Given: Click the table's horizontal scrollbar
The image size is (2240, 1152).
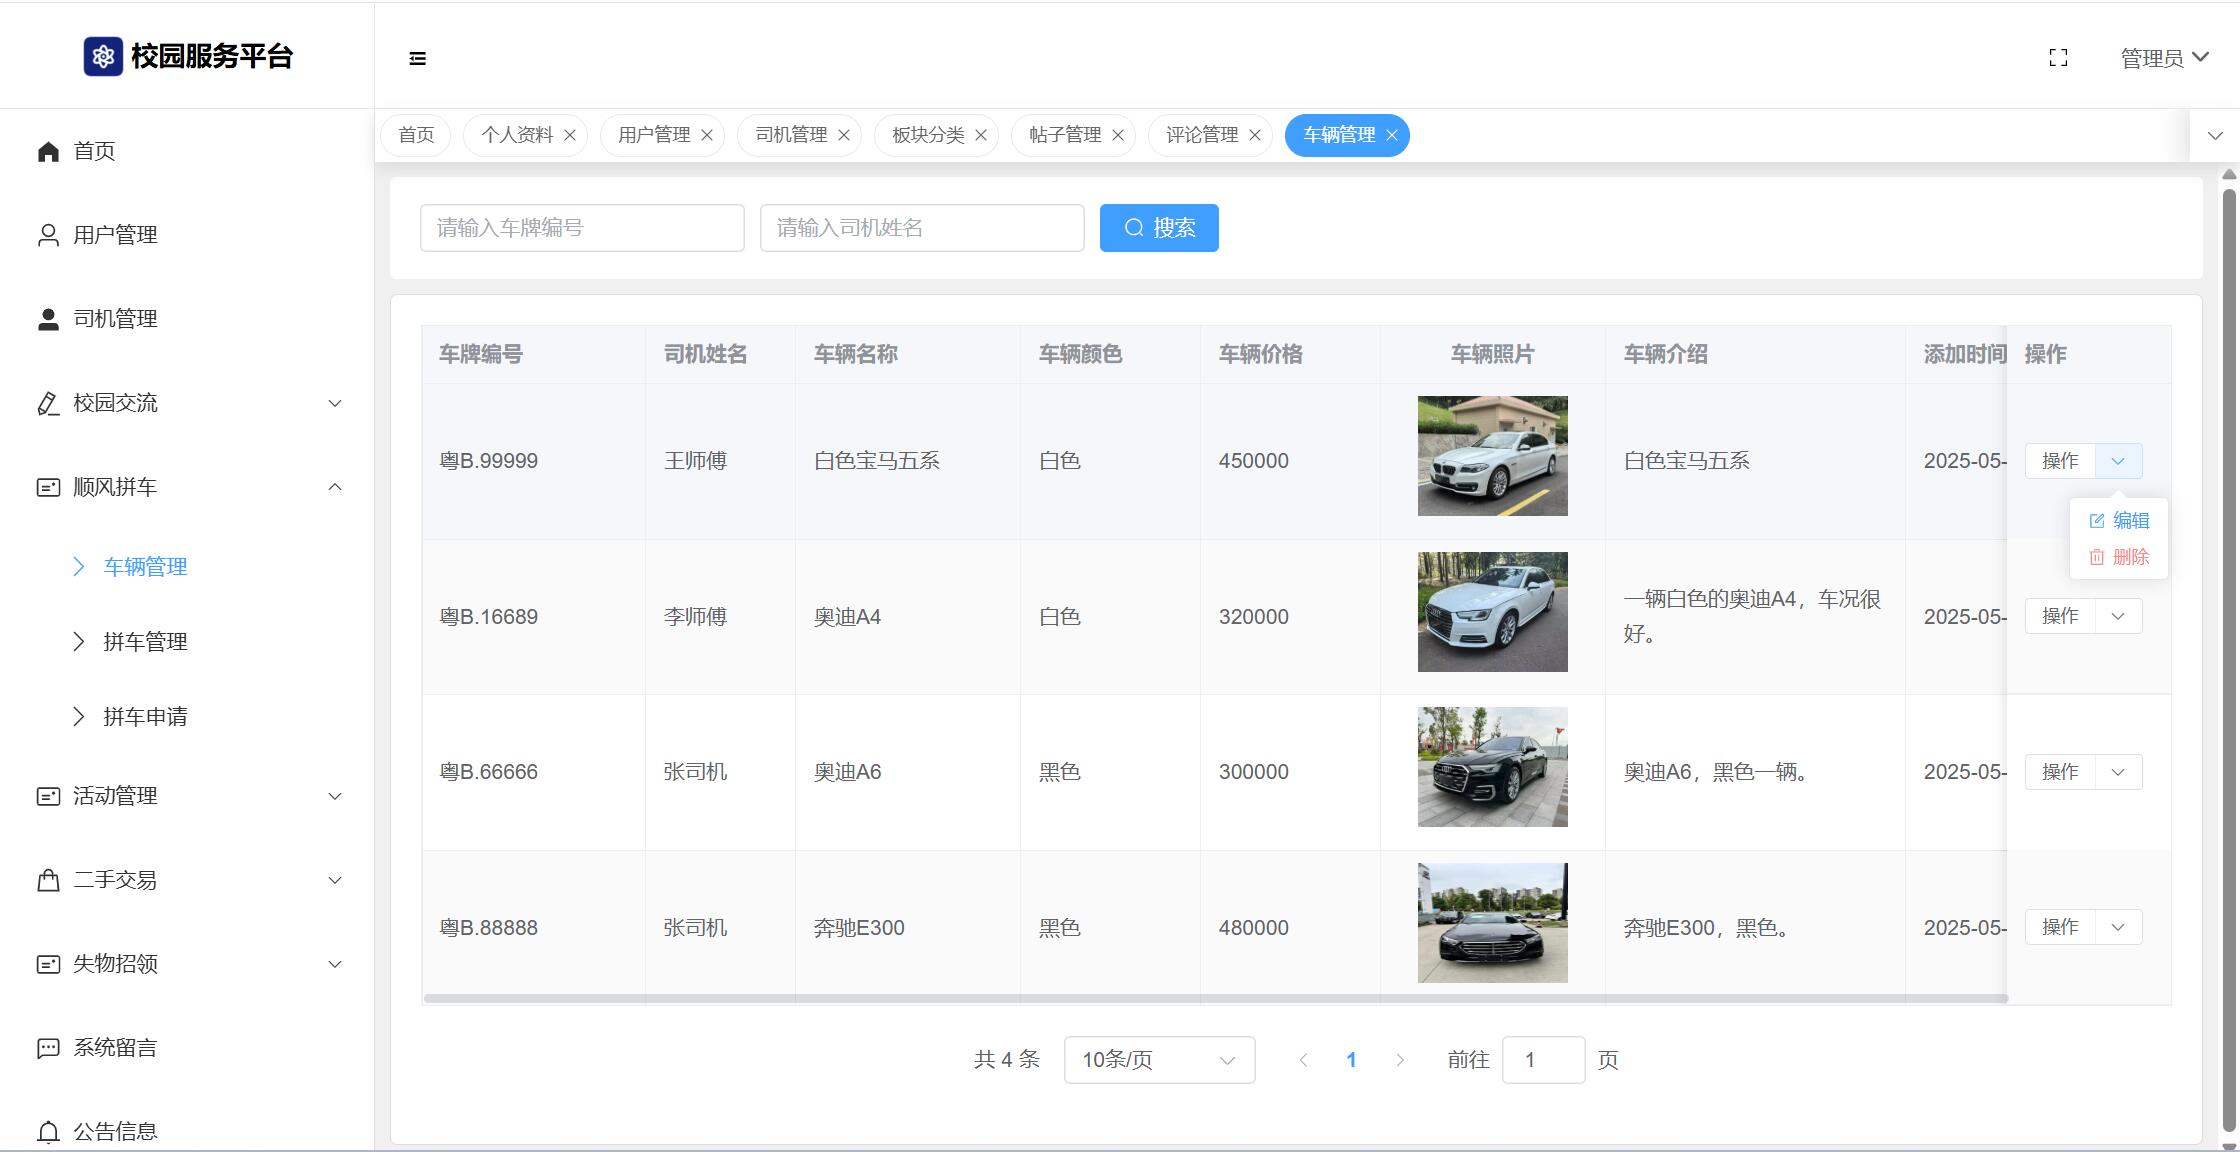Looking at the screenshot, I should coord(1214,998).
